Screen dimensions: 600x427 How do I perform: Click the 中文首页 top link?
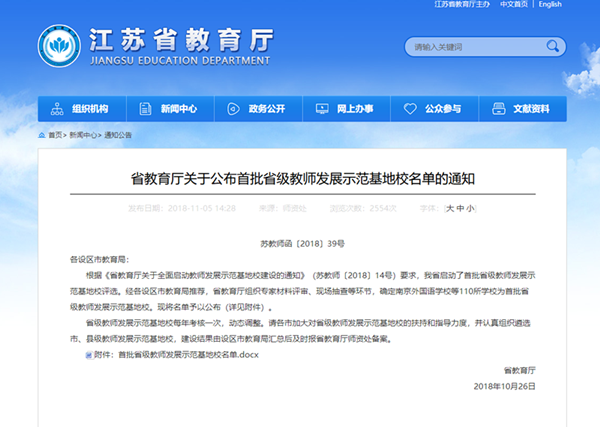[x=513, y=5]
